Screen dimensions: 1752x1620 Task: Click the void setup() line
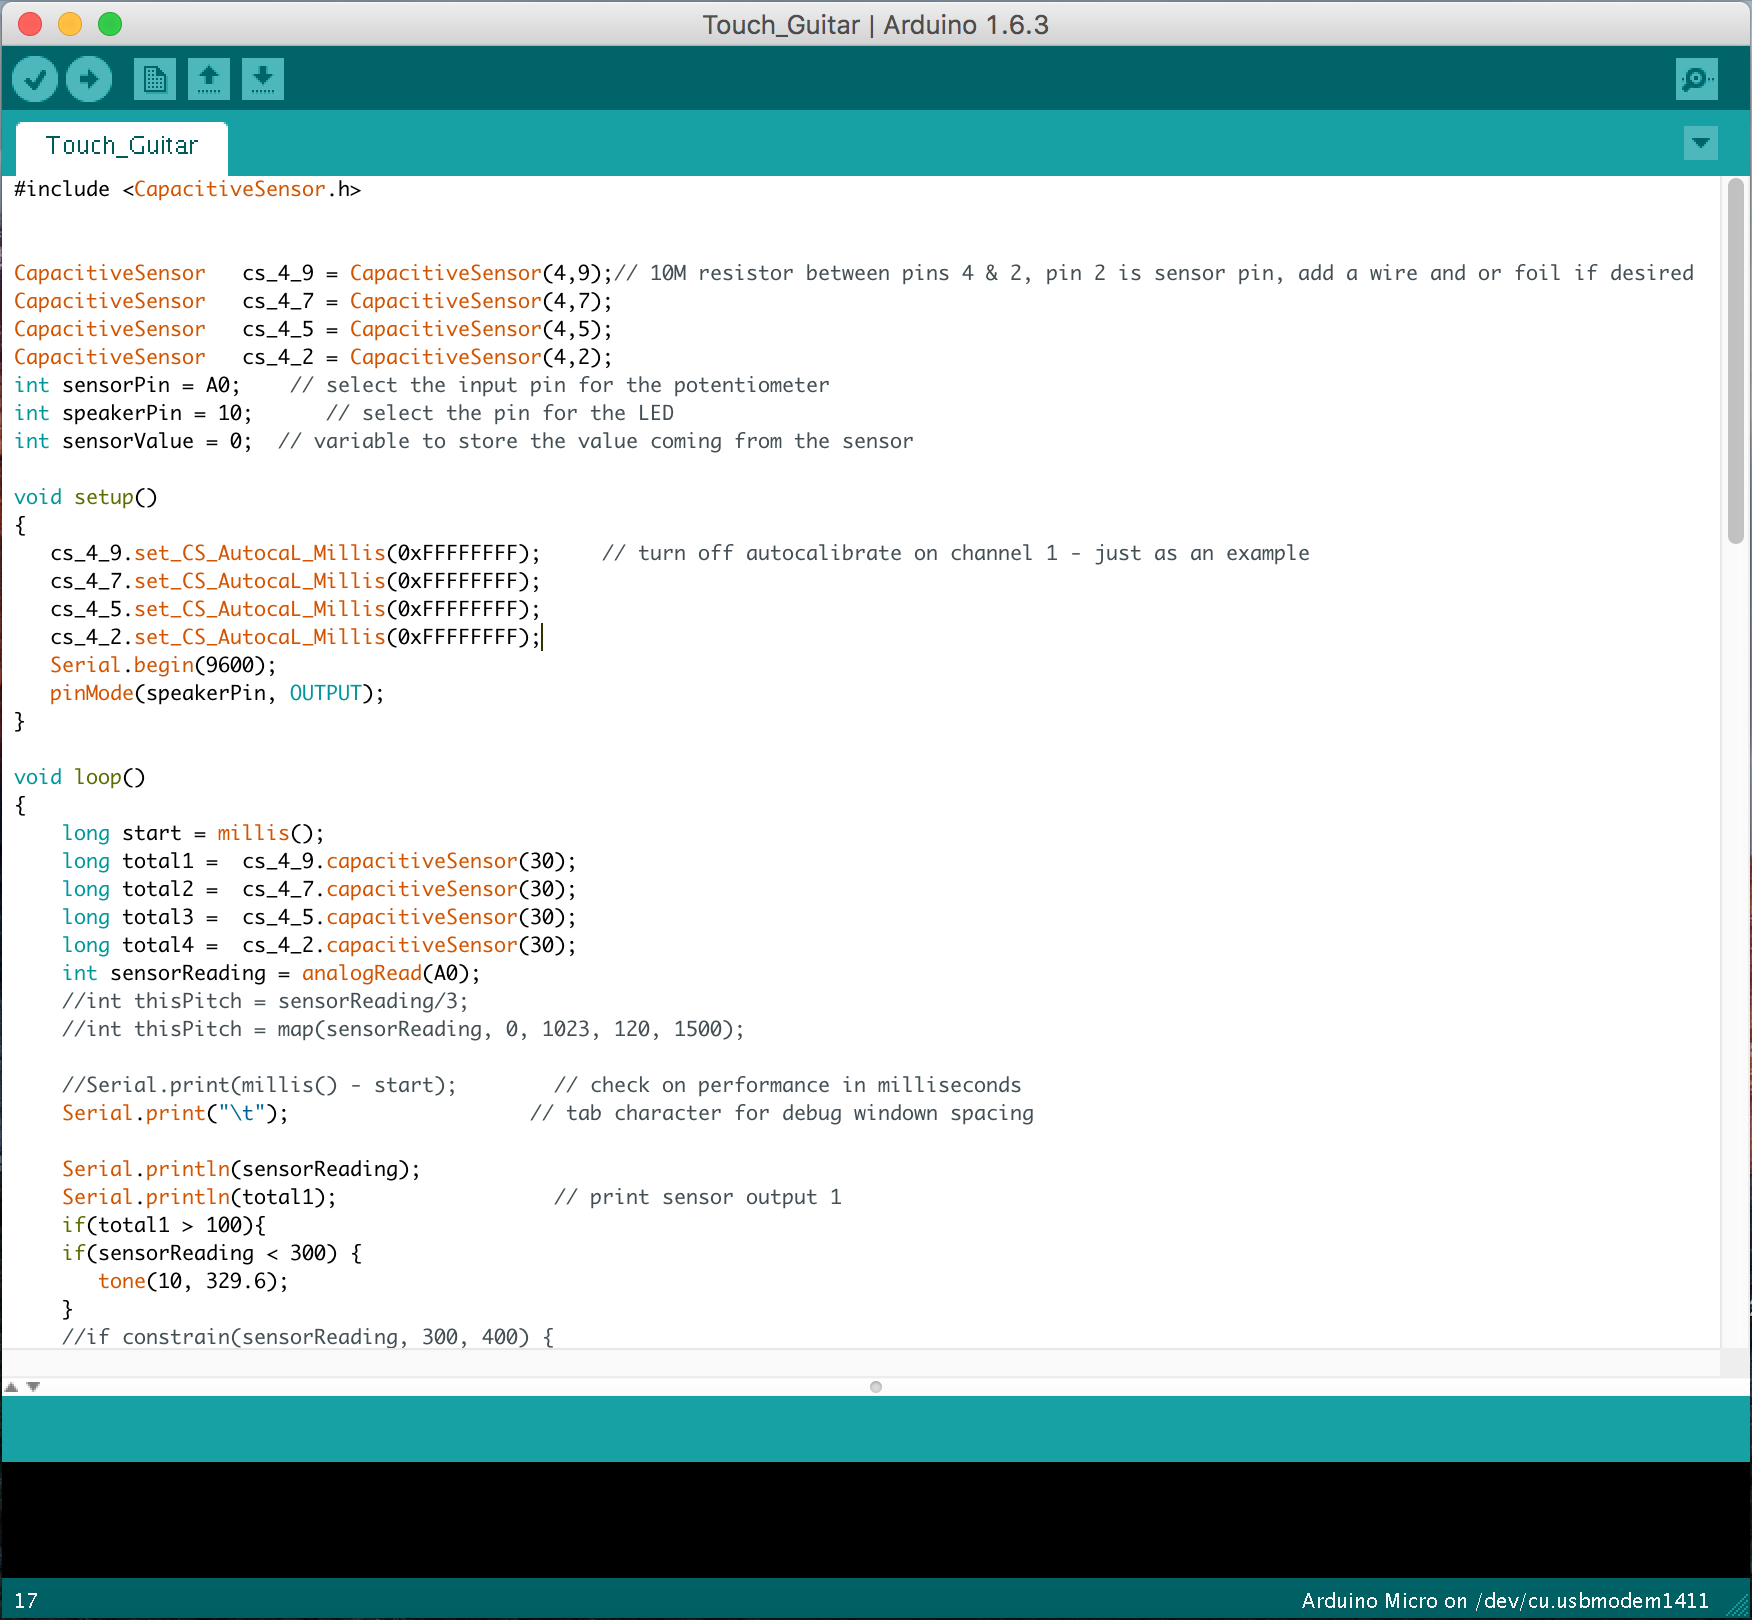click(86, 497)
